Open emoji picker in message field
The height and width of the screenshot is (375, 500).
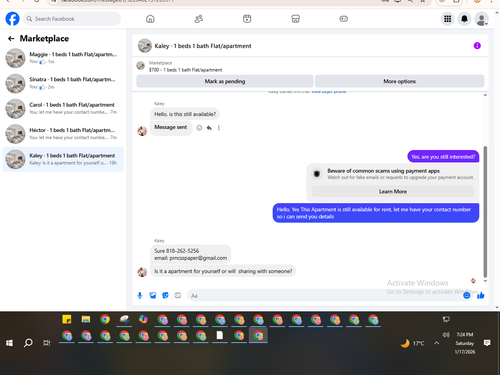coord(466,295)
